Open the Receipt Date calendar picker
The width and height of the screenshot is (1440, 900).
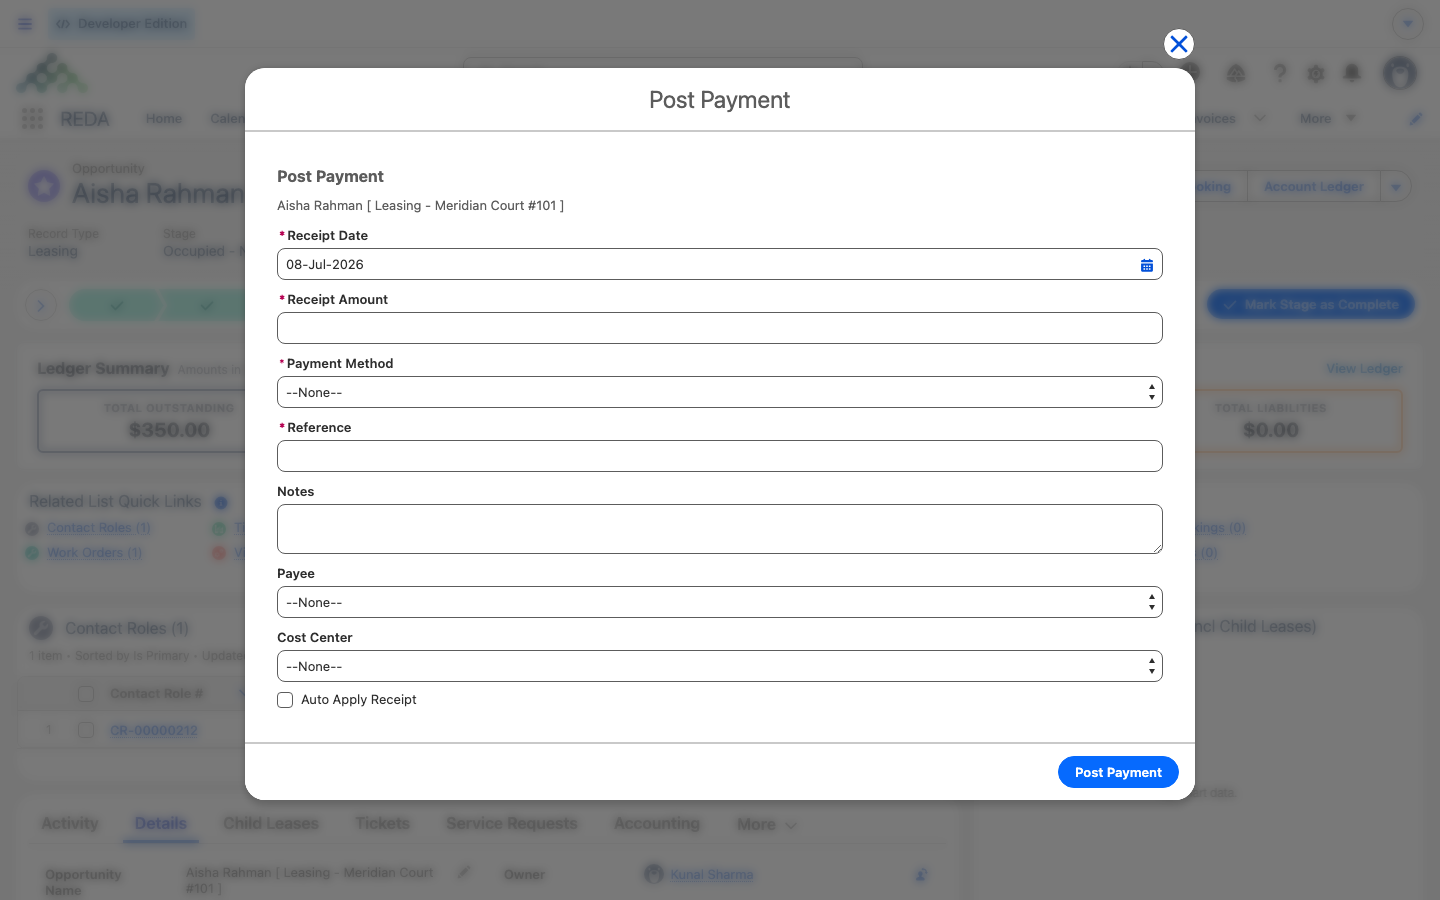coord(1147,265)
